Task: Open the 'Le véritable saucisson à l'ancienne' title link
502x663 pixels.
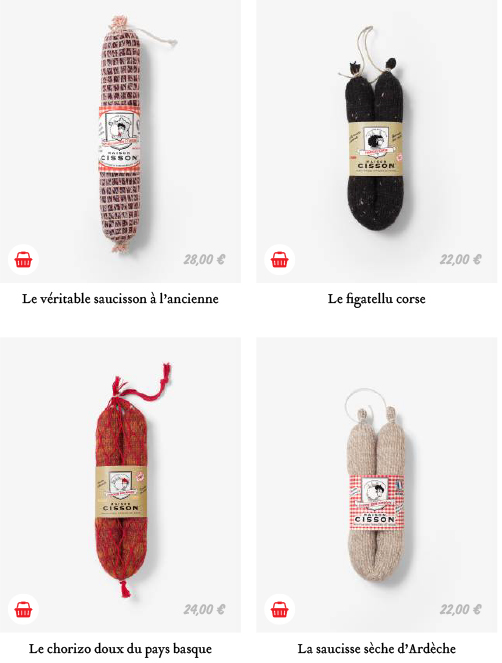Action: click(x=120, y=299)
